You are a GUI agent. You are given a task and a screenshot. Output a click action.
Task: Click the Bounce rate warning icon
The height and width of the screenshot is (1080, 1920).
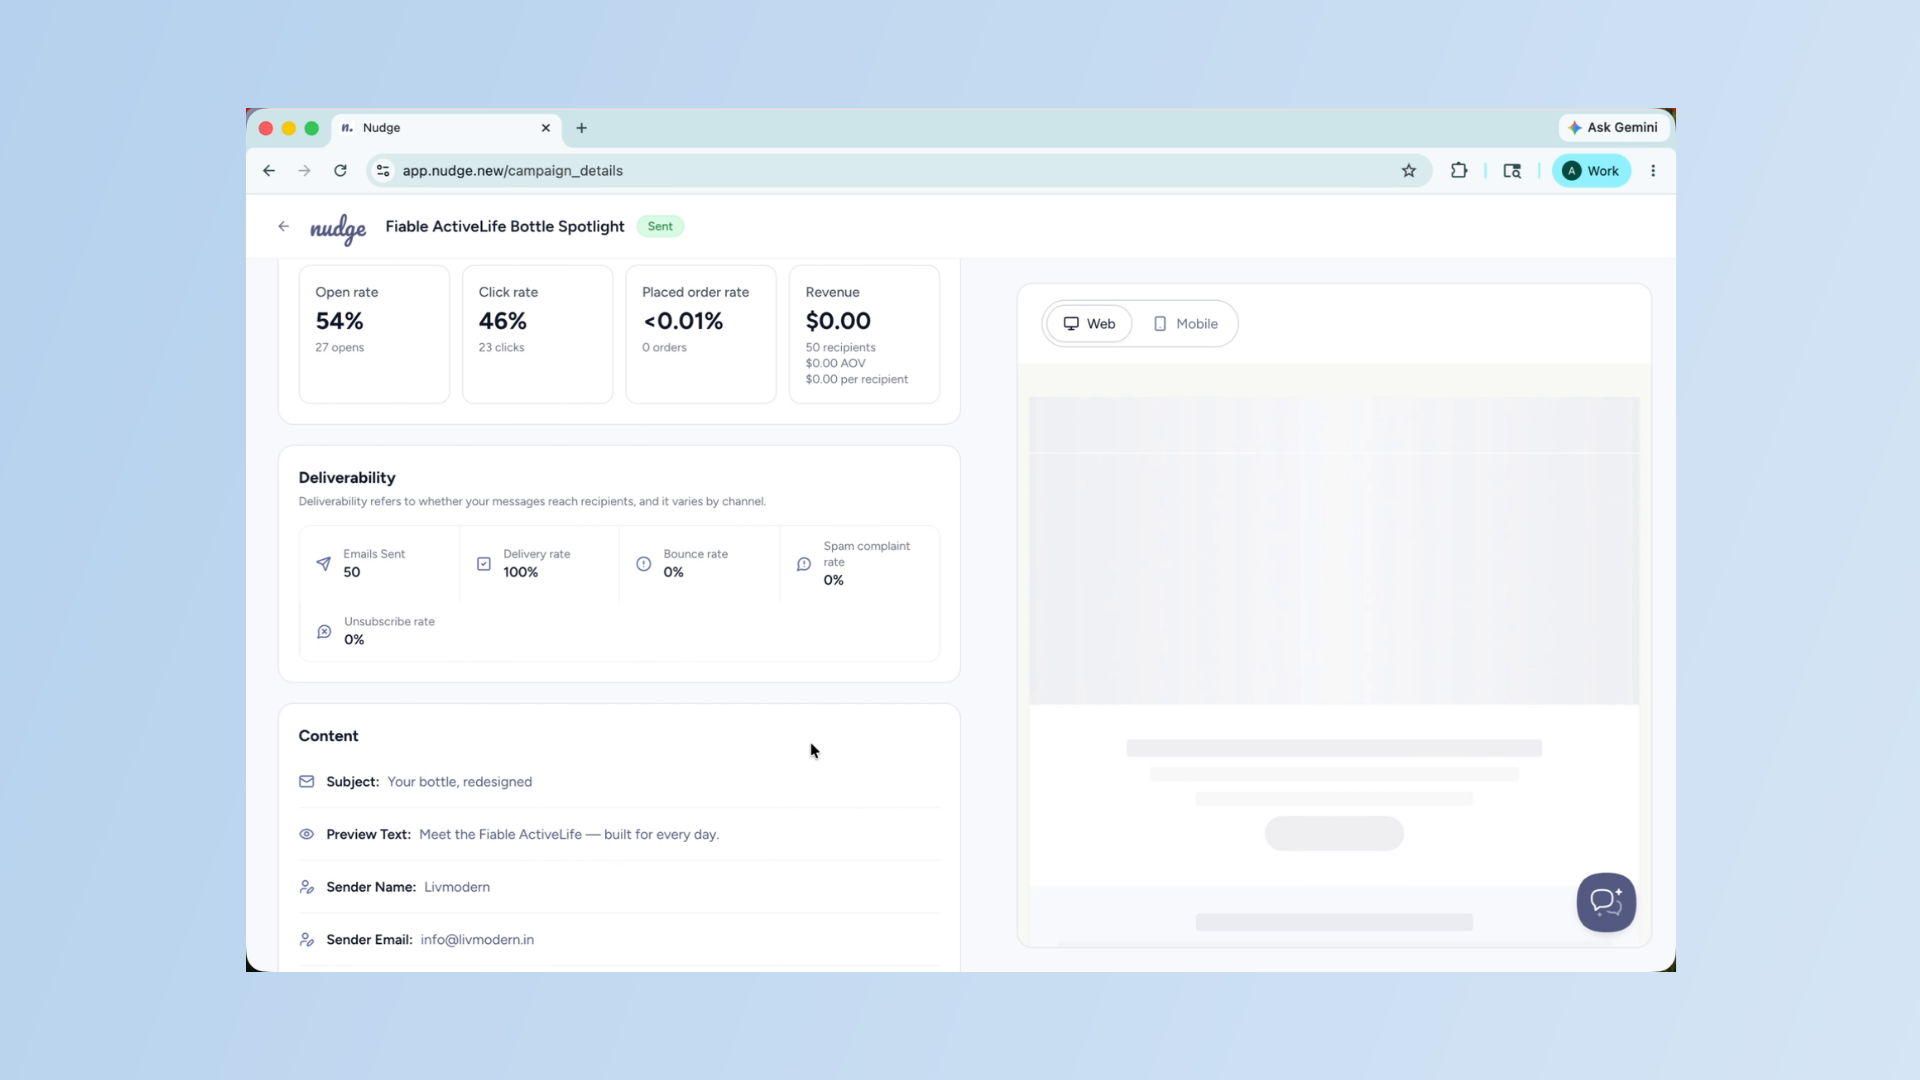(644, 564)
